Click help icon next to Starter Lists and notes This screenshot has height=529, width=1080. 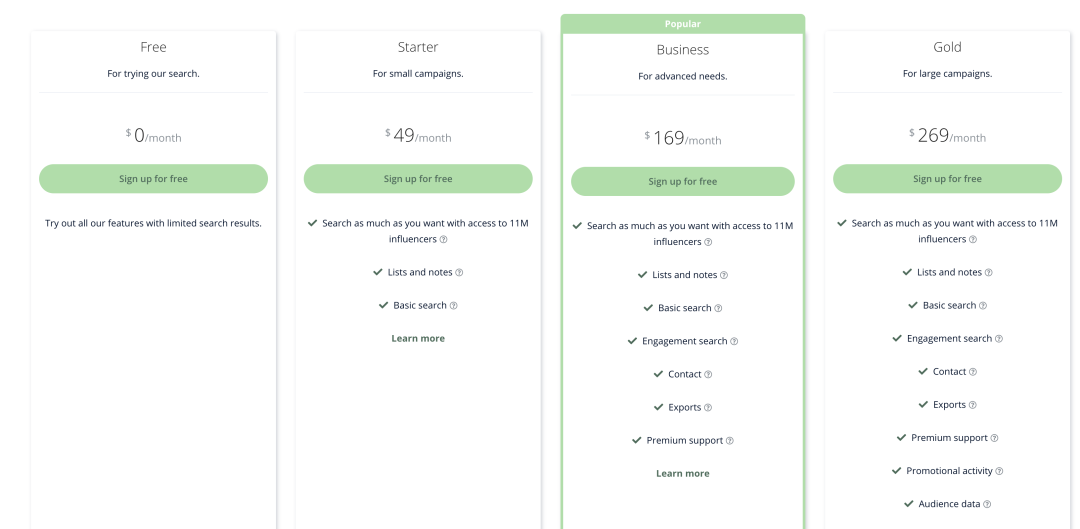[459, 273]
